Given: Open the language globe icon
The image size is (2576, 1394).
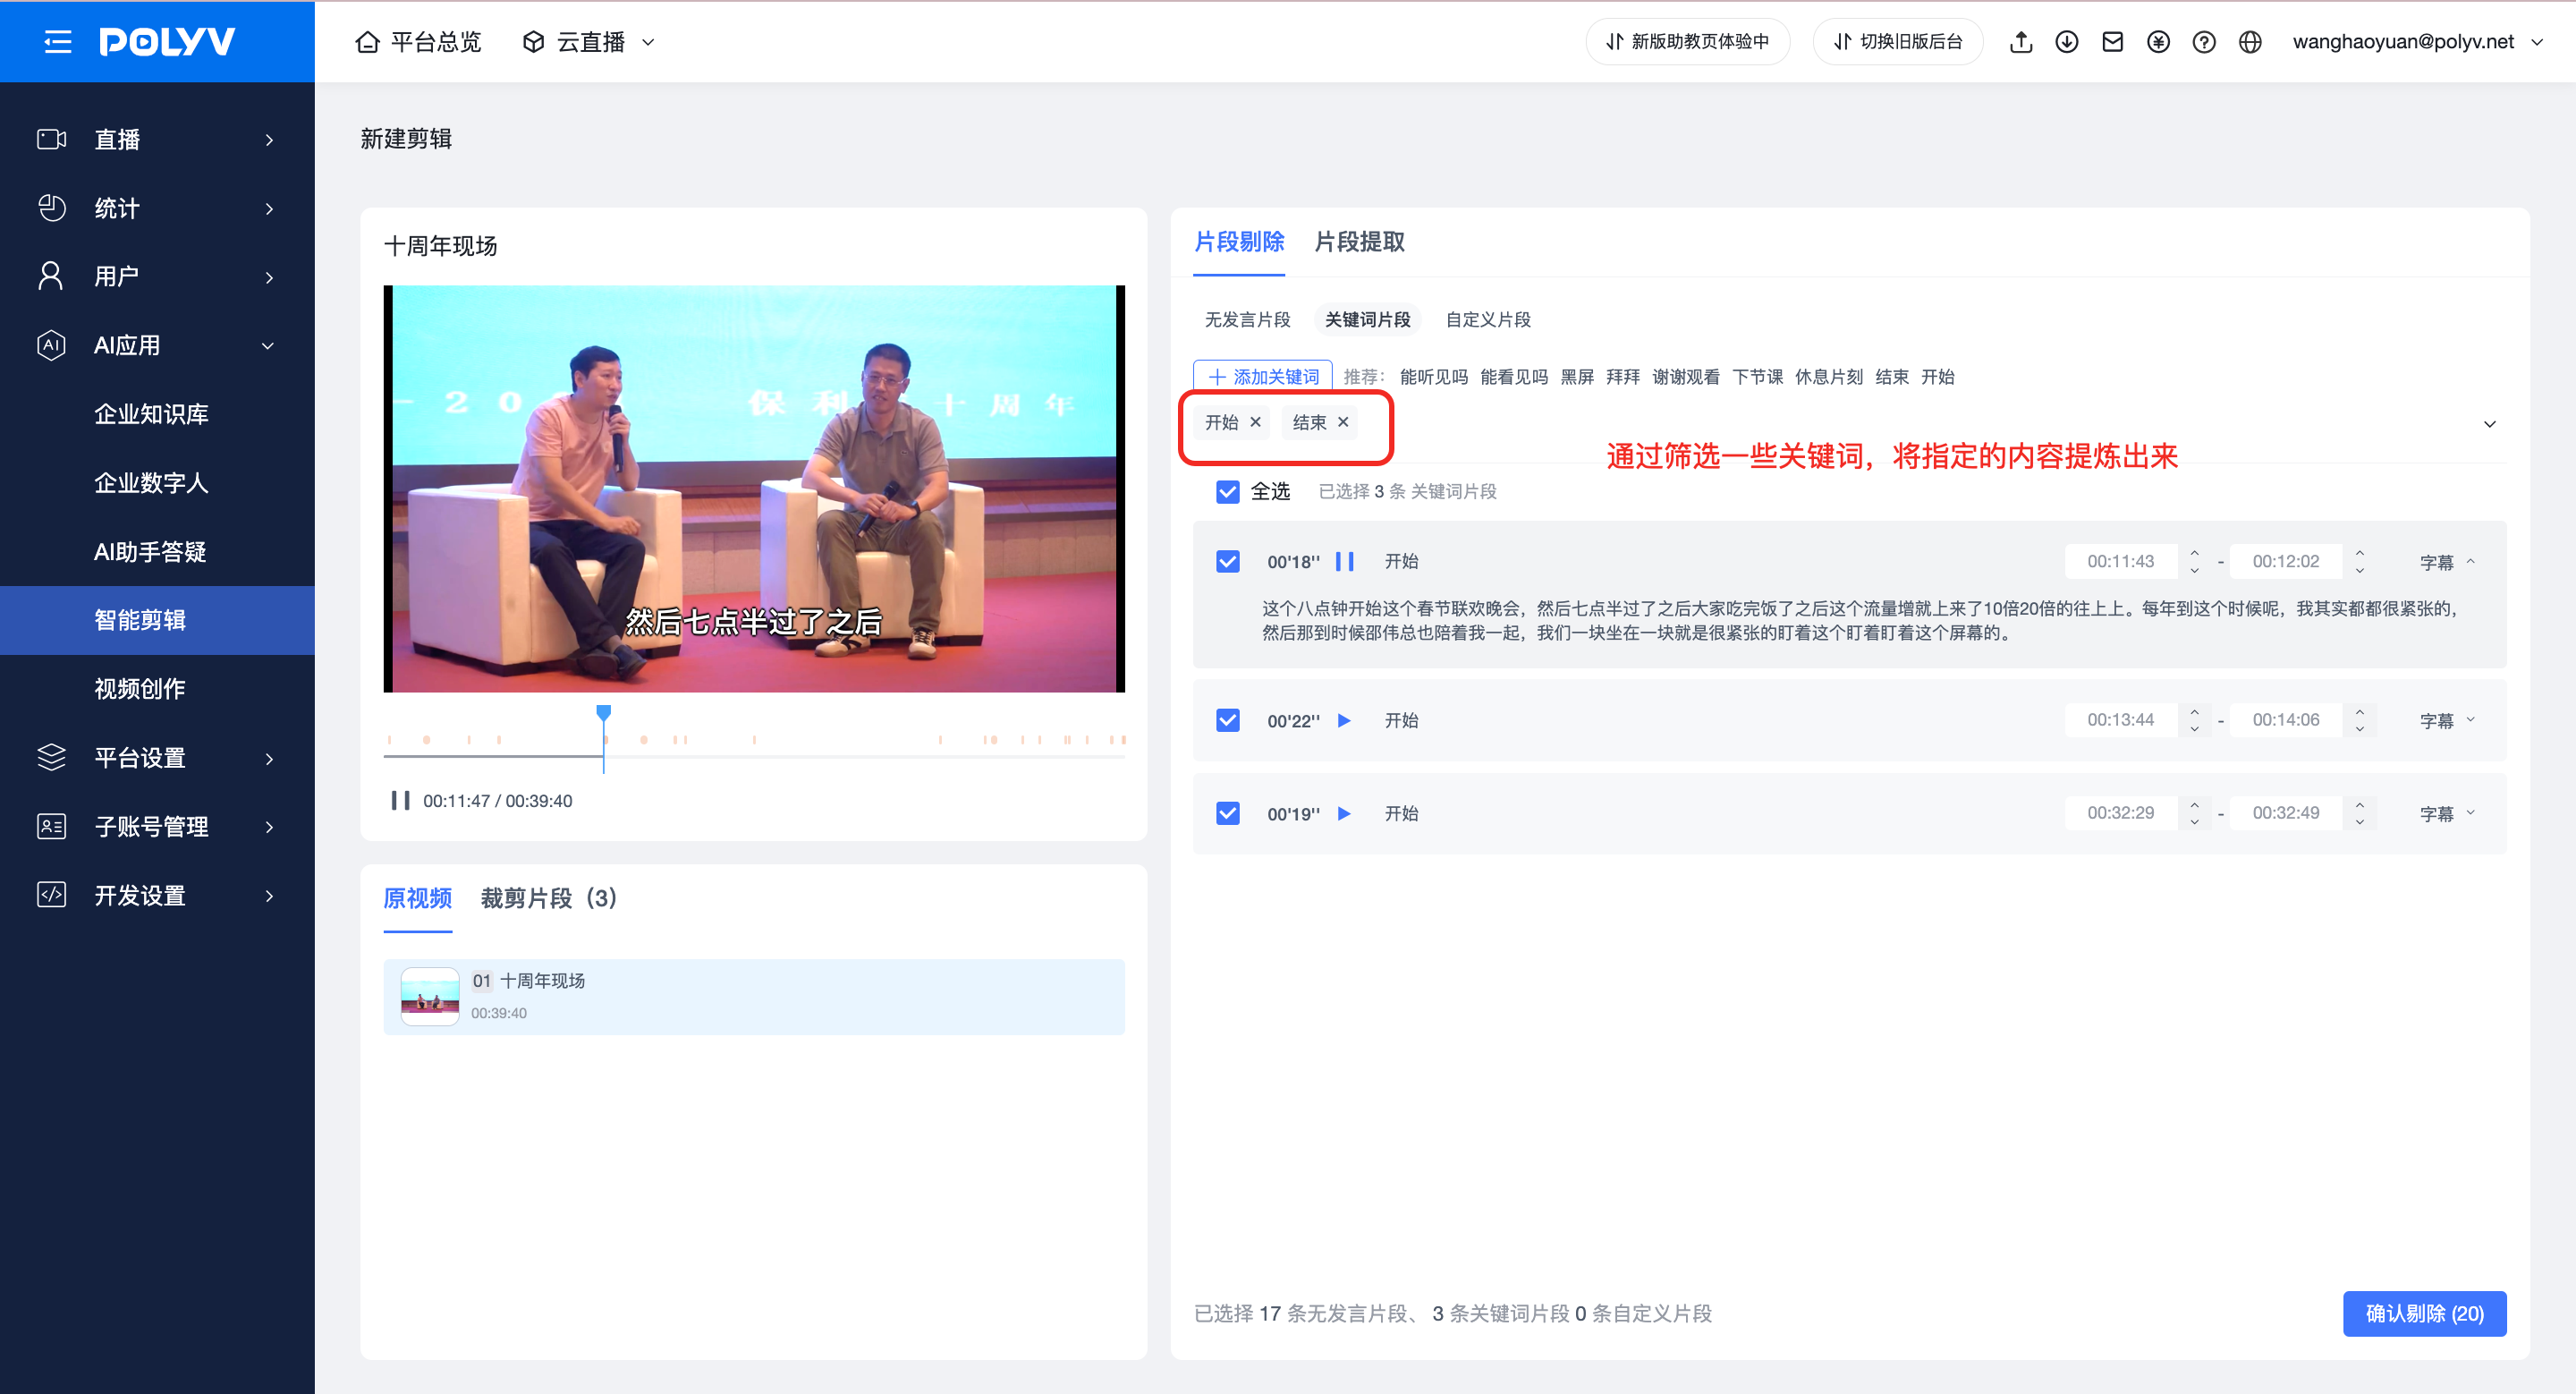Looking at the screenshot, I should coord(2250,42).
